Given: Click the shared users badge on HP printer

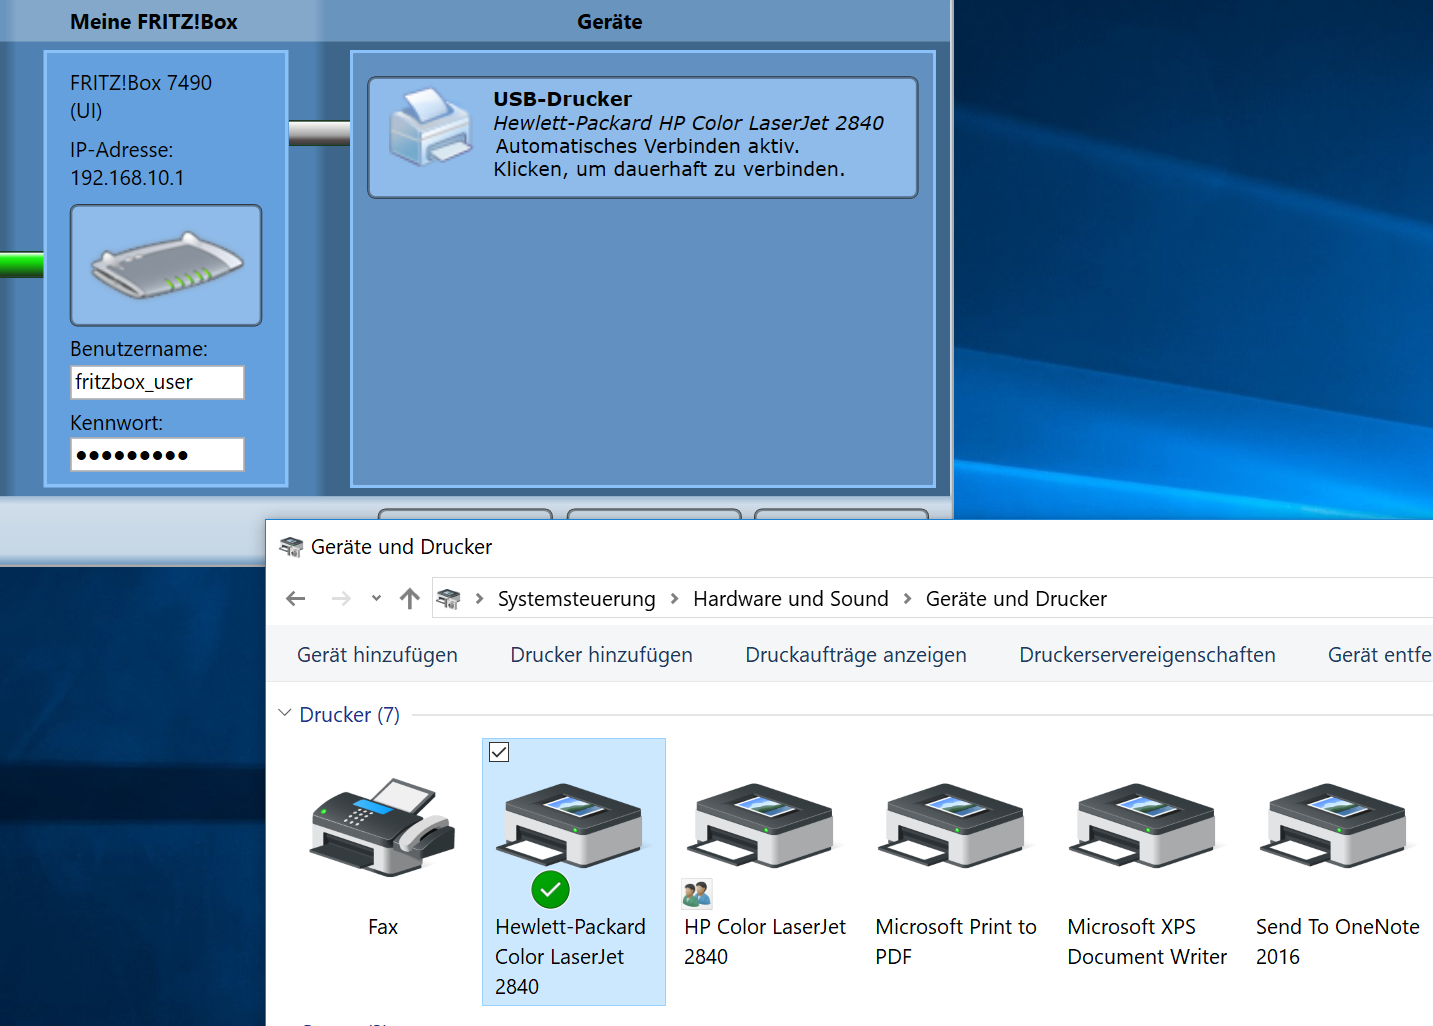Looking at the screenshot, I should [696, 893].
